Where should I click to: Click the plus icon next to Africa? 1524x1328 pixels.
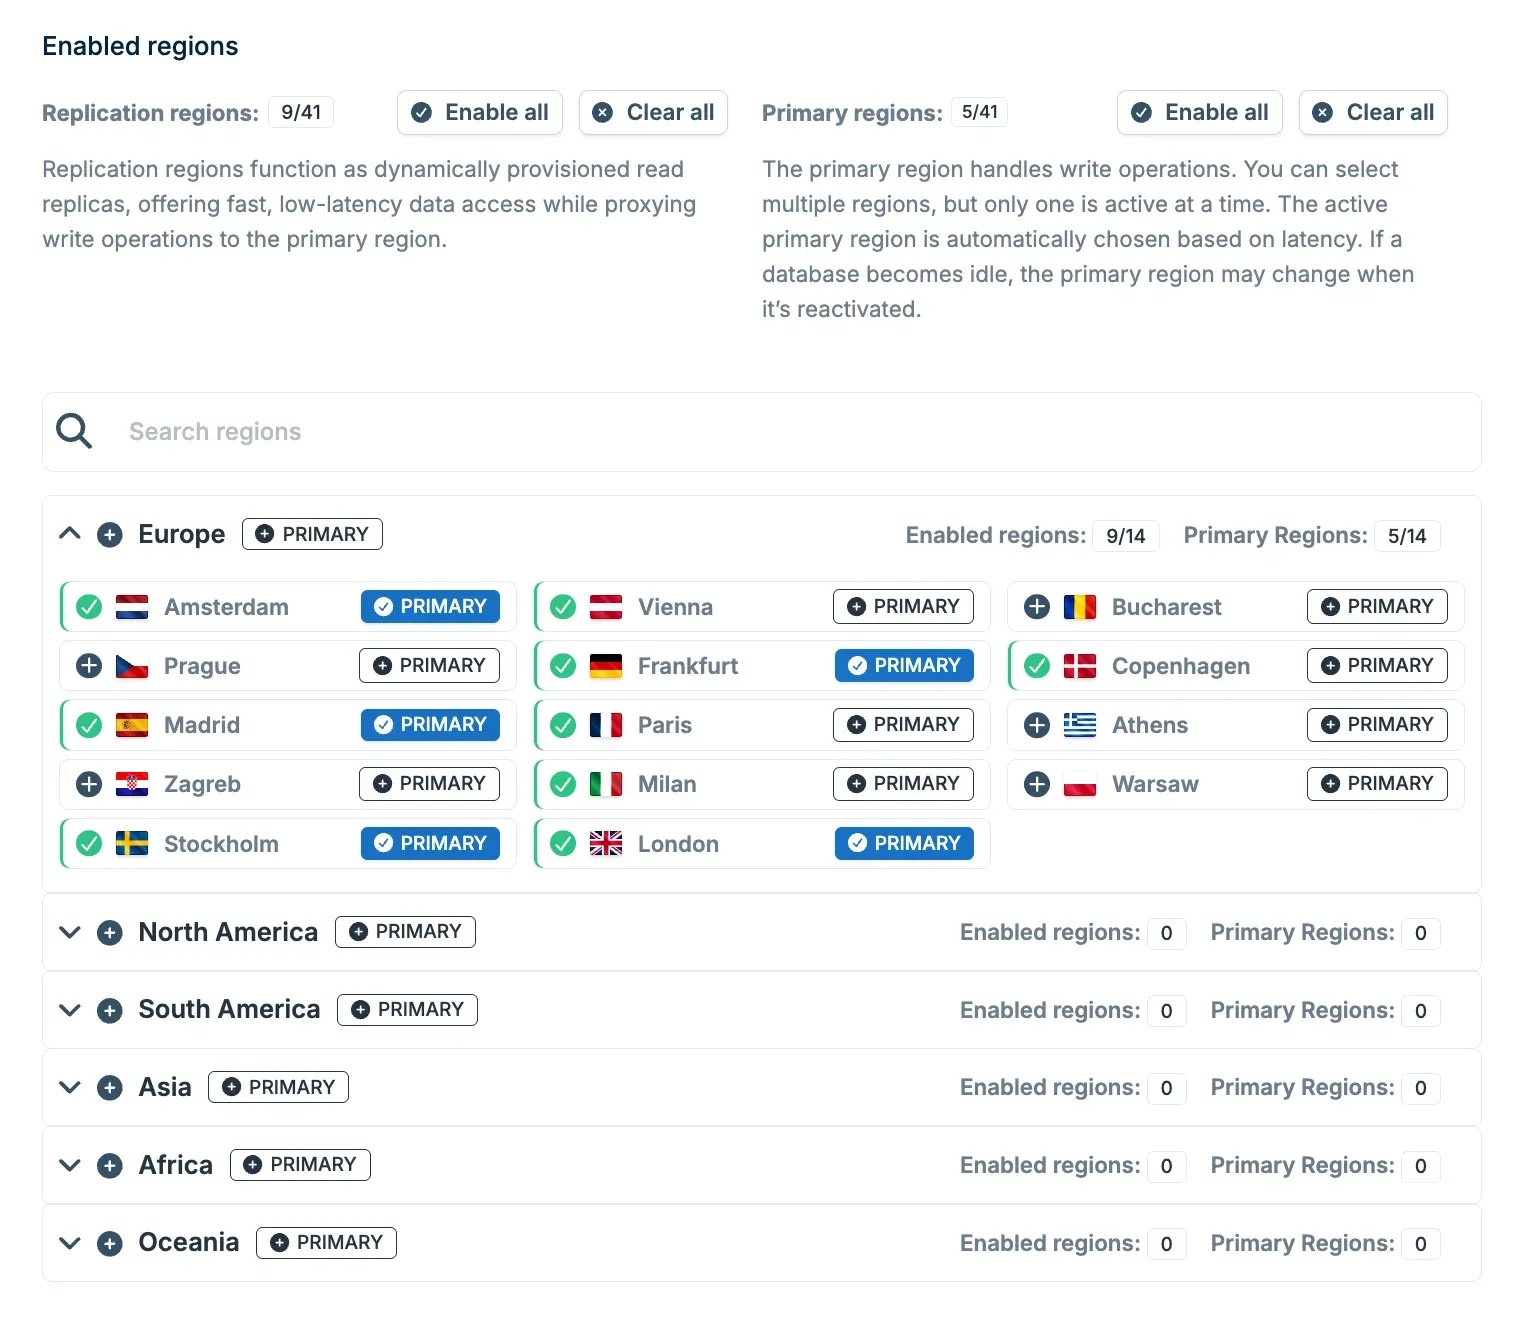click(x=110, y=1165)
